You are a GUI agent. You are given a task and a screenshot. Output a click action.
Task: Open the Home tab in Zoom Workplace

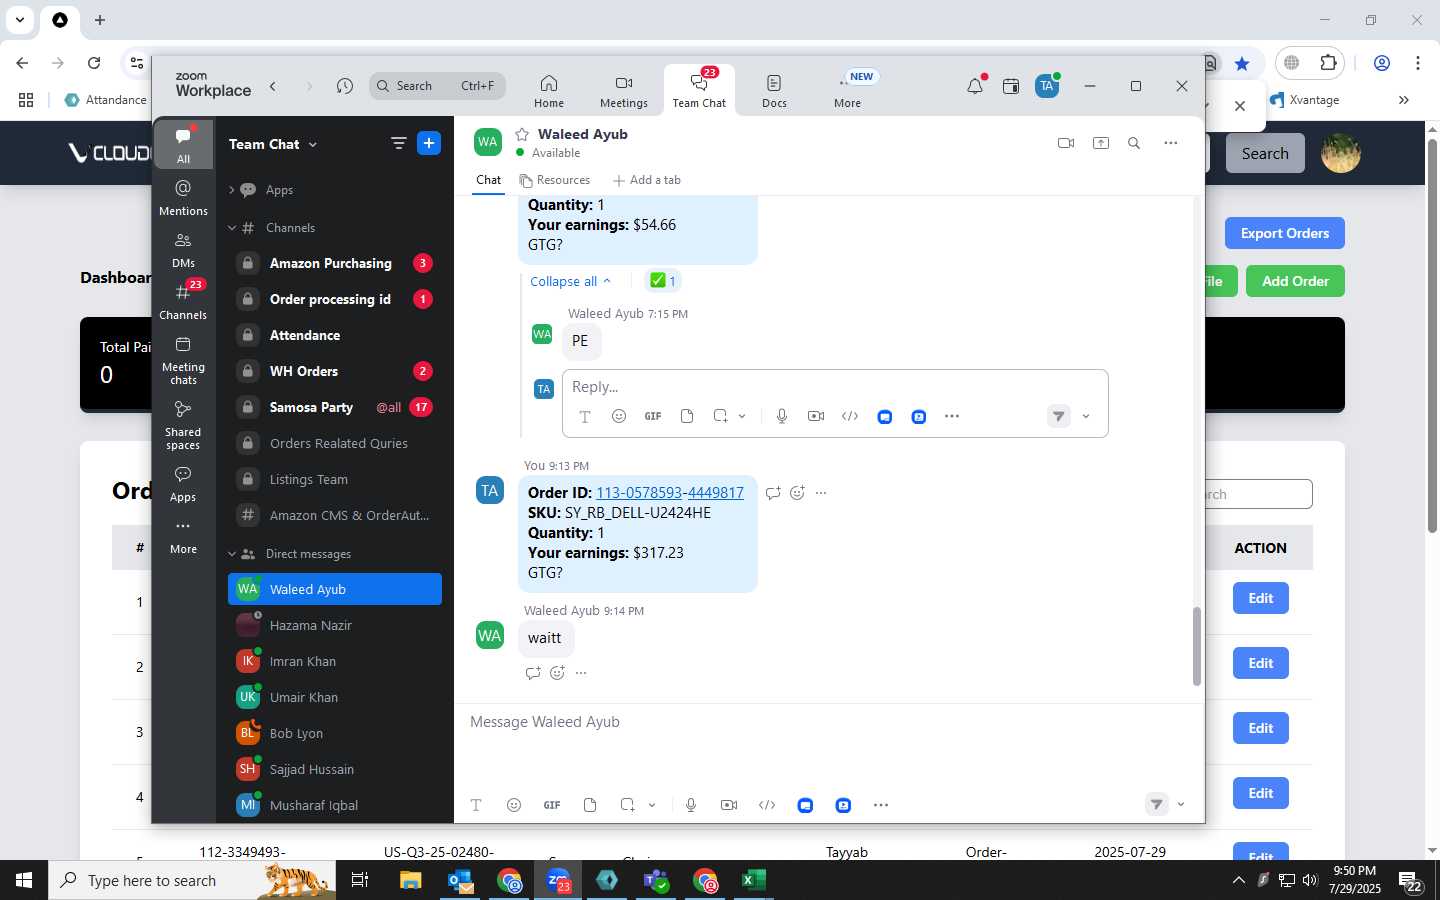pyautogui.click(x=548, y=90)
